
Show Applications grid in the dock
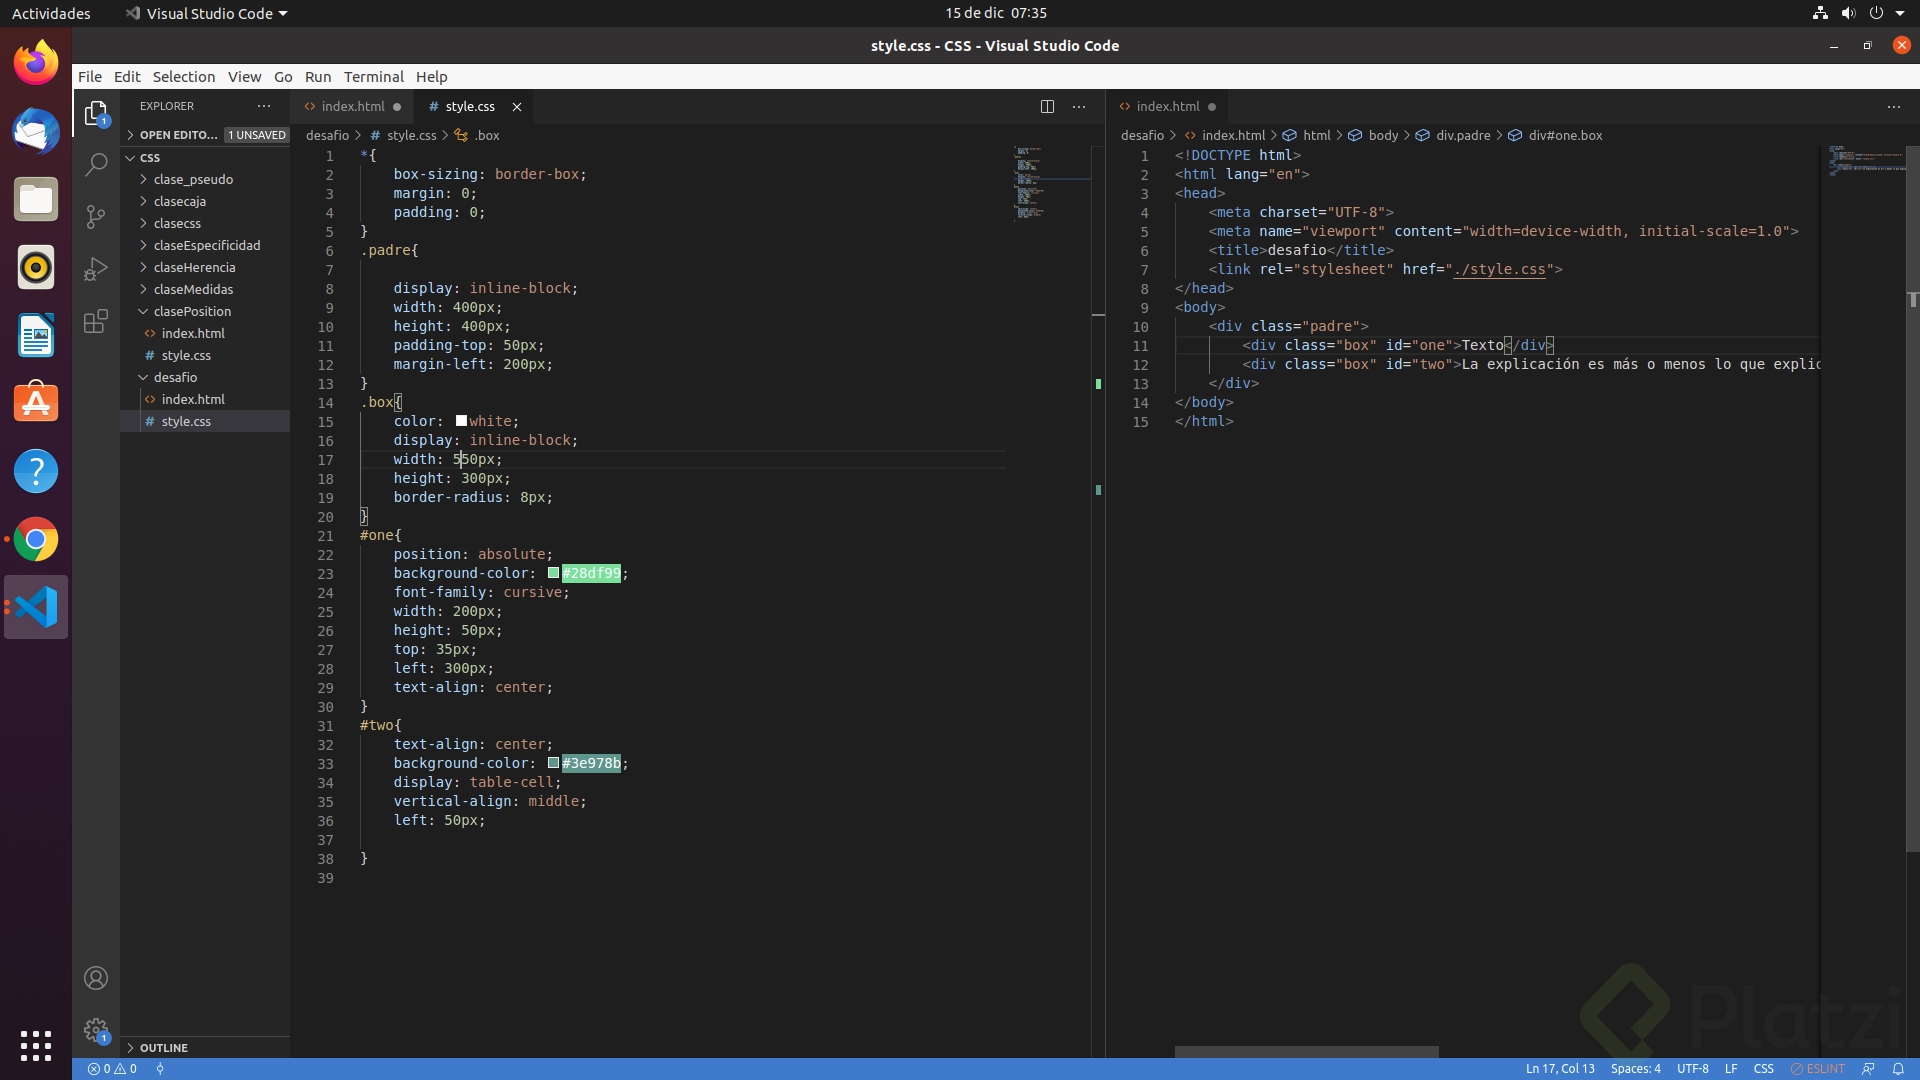pyautogui.click(x=36, y=1045)
